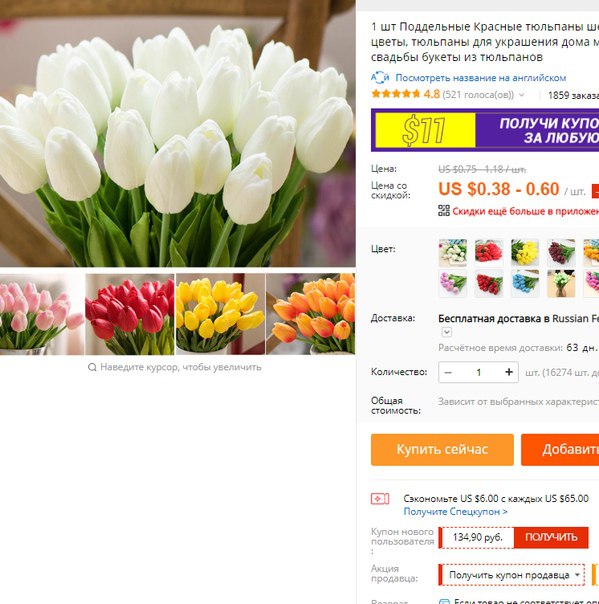This screenshot has height=604, width=599.
Task: Select the orange tulips gallery thumbnail
Action: click(310, 314)
